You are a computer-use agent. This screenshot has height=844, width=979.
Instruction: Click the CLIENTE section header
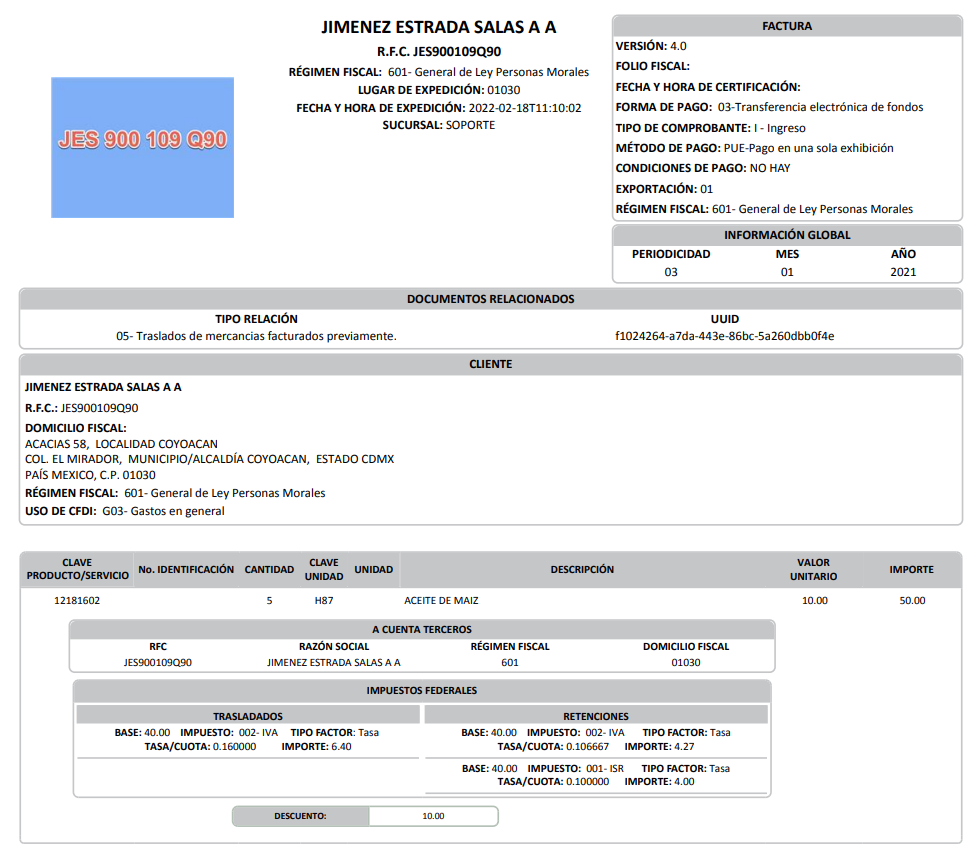(x=491, y=364)
